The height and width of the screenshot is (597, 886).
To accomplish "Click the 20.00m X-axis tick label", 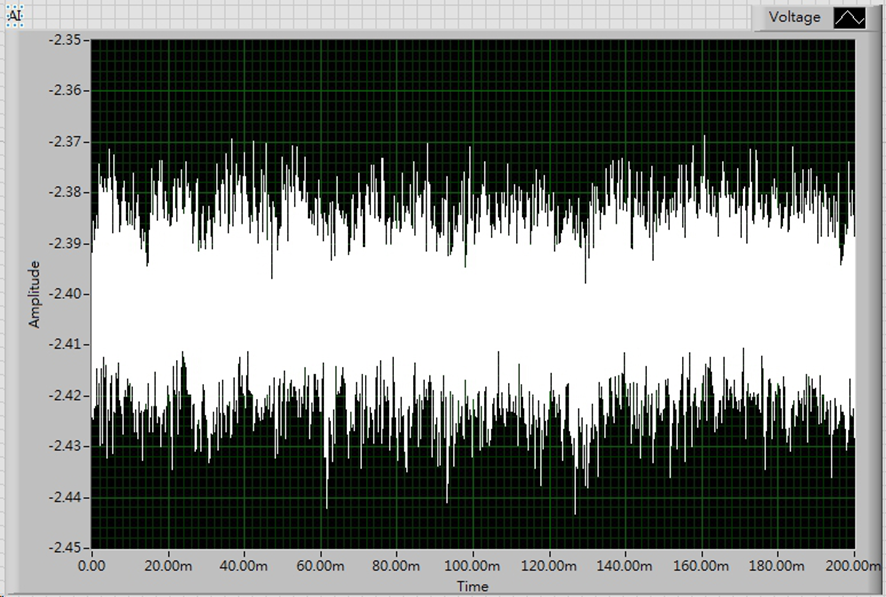I will 168,566.
